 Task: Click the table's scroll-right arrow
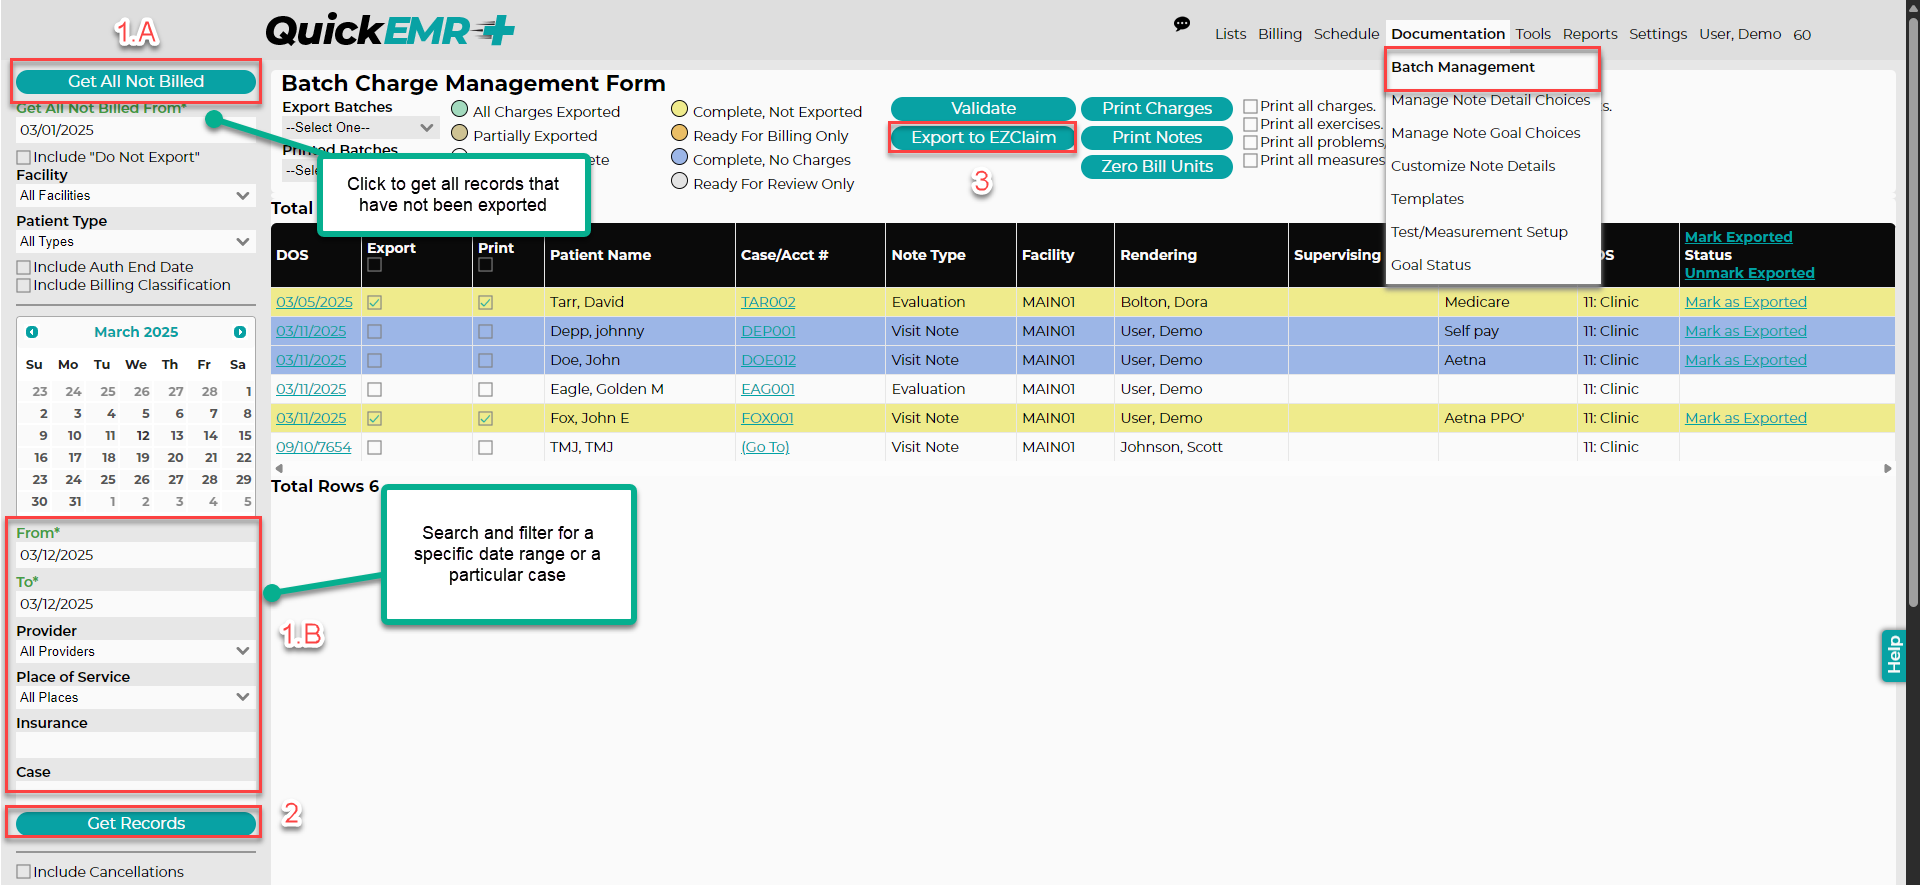pos(1887,468)
